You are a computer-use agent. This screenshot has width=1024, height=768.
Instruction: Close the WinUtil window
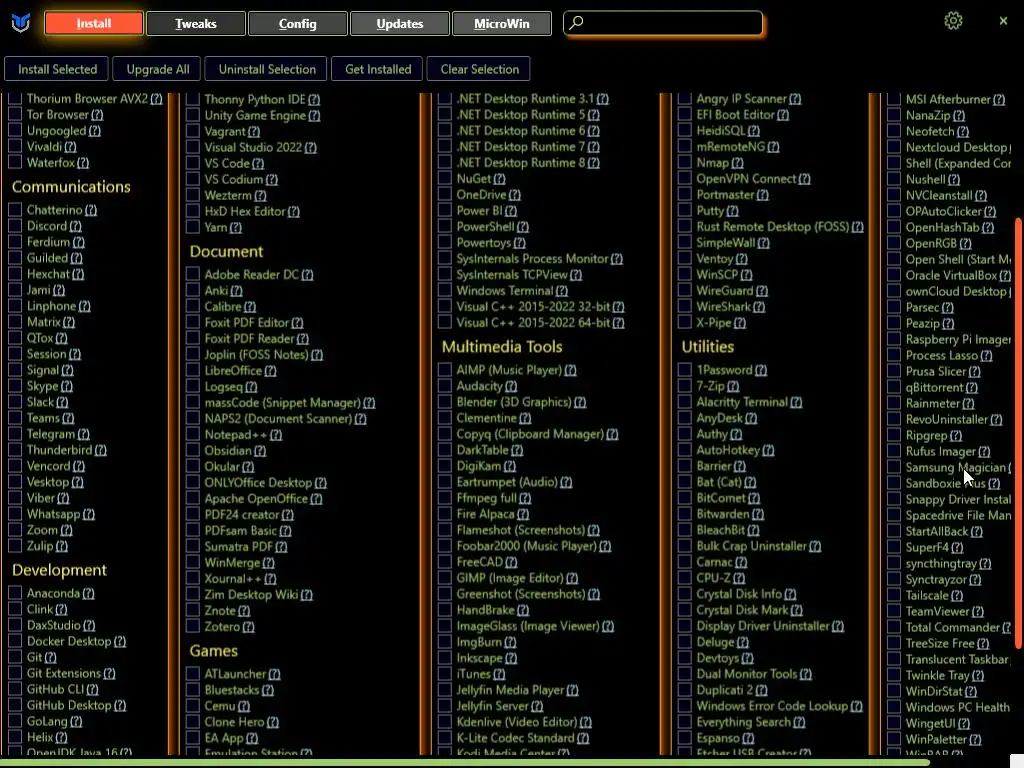(x=1003, y=21)
